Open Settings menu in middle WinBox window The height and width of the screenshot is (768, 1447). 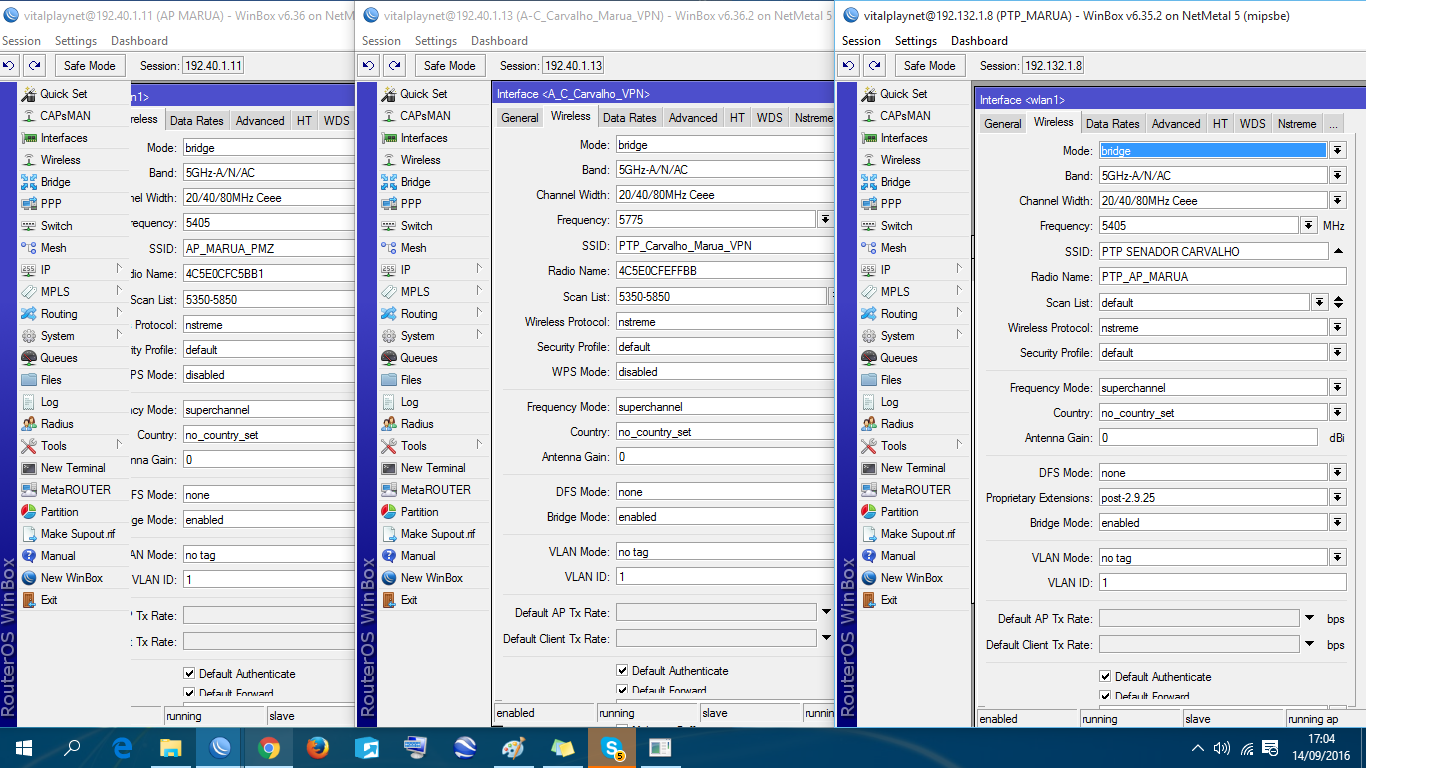436,41
